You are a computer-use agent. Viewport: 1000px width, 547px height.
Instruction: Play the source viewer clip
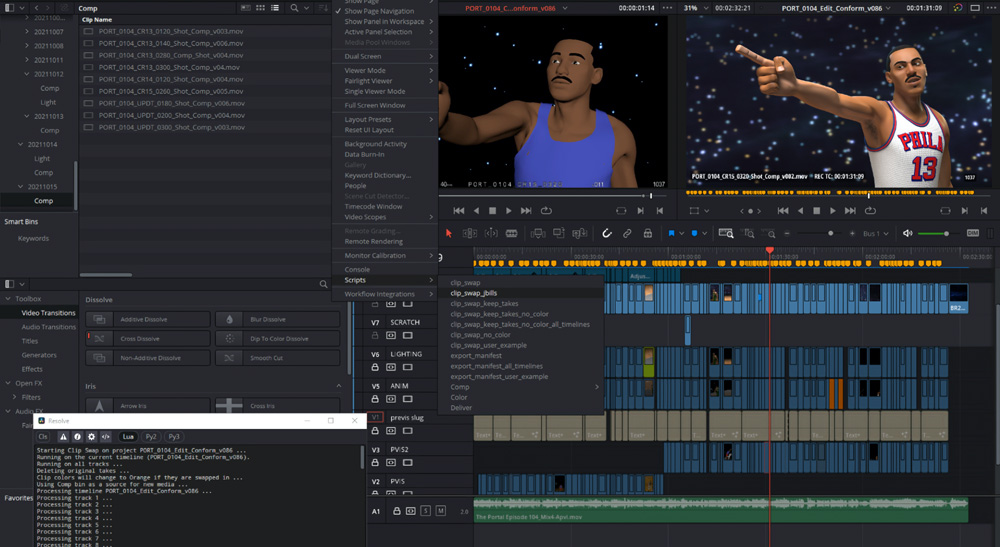tap(508, 210)
